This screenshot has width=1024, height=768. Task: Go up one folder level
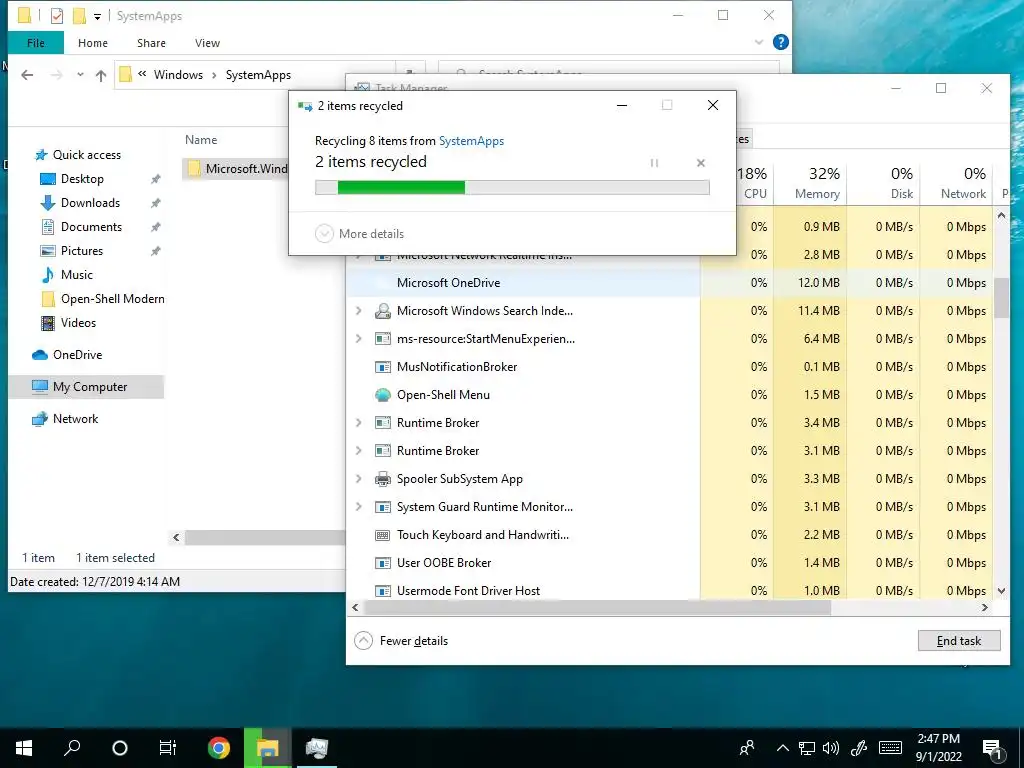(x=101, y=75)
